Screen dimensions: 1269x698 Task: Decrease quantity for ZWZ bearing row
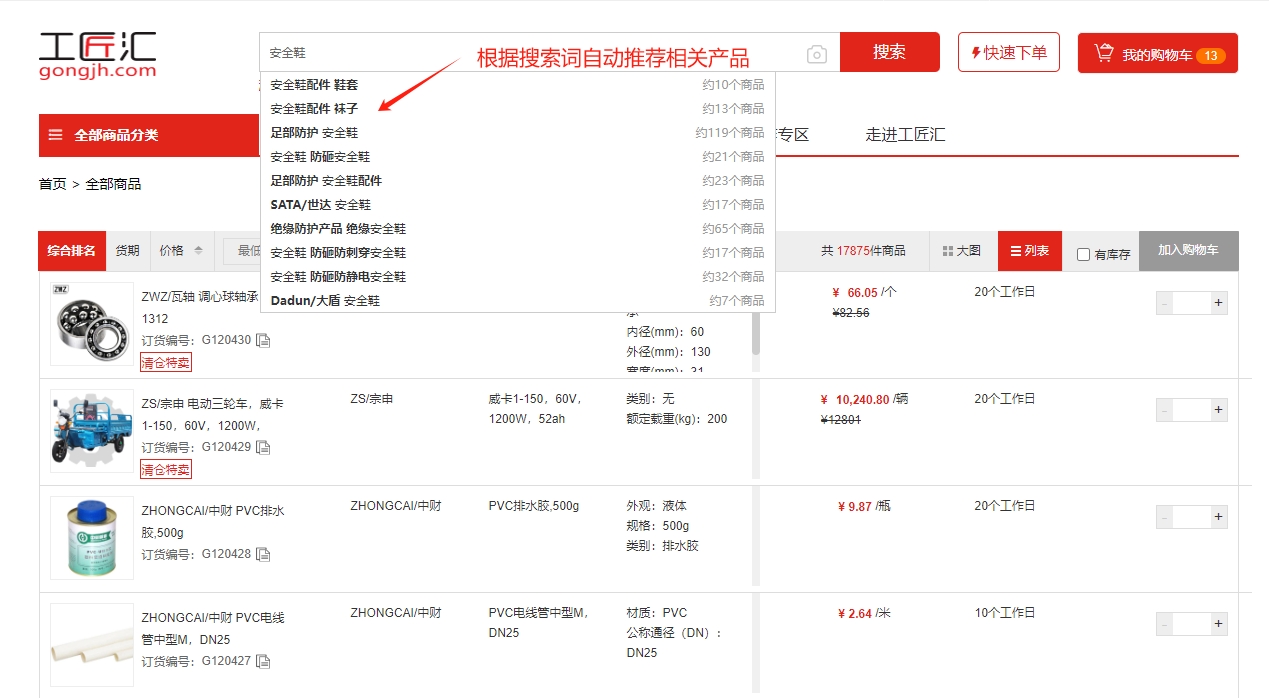(x=1165, y=303)
